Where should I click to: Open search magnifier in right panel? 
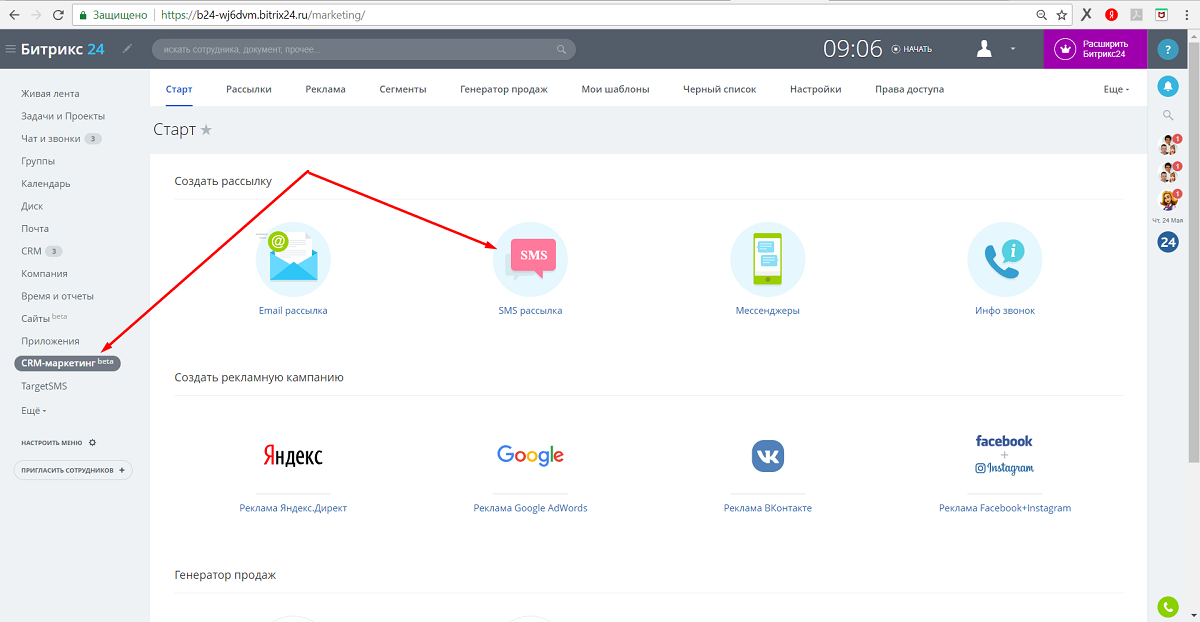[1167, 116]
